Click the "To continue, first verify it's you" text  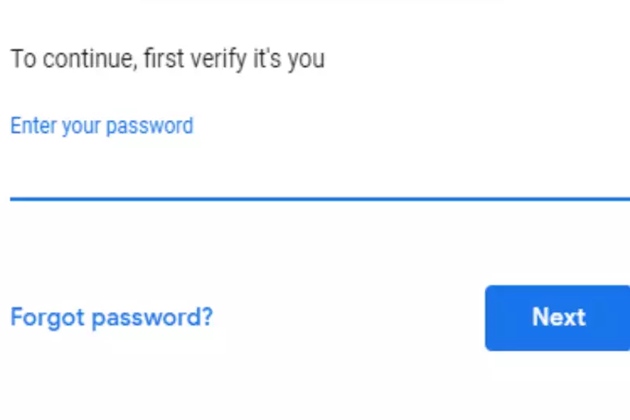167,58
